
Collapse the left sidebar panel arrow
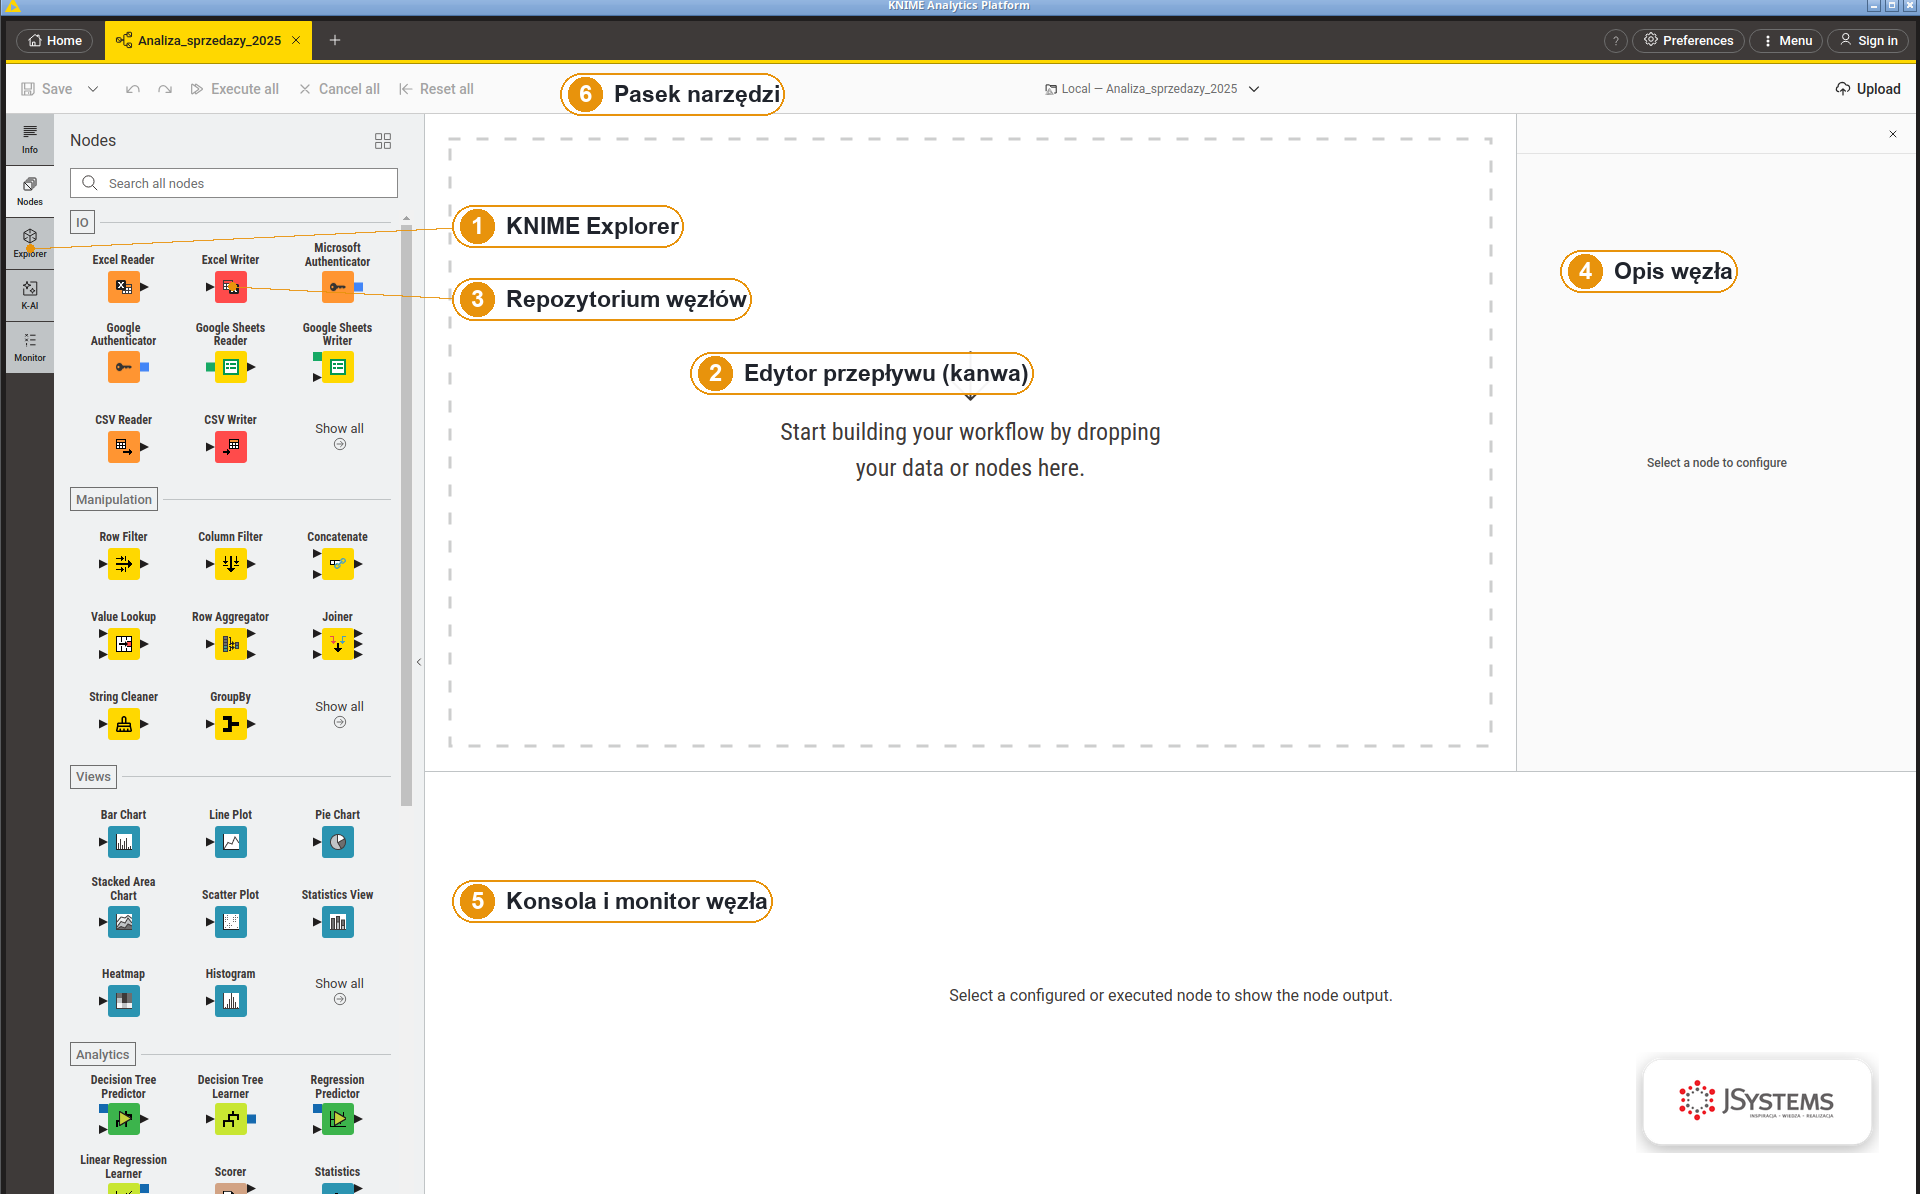coord(419,662)
